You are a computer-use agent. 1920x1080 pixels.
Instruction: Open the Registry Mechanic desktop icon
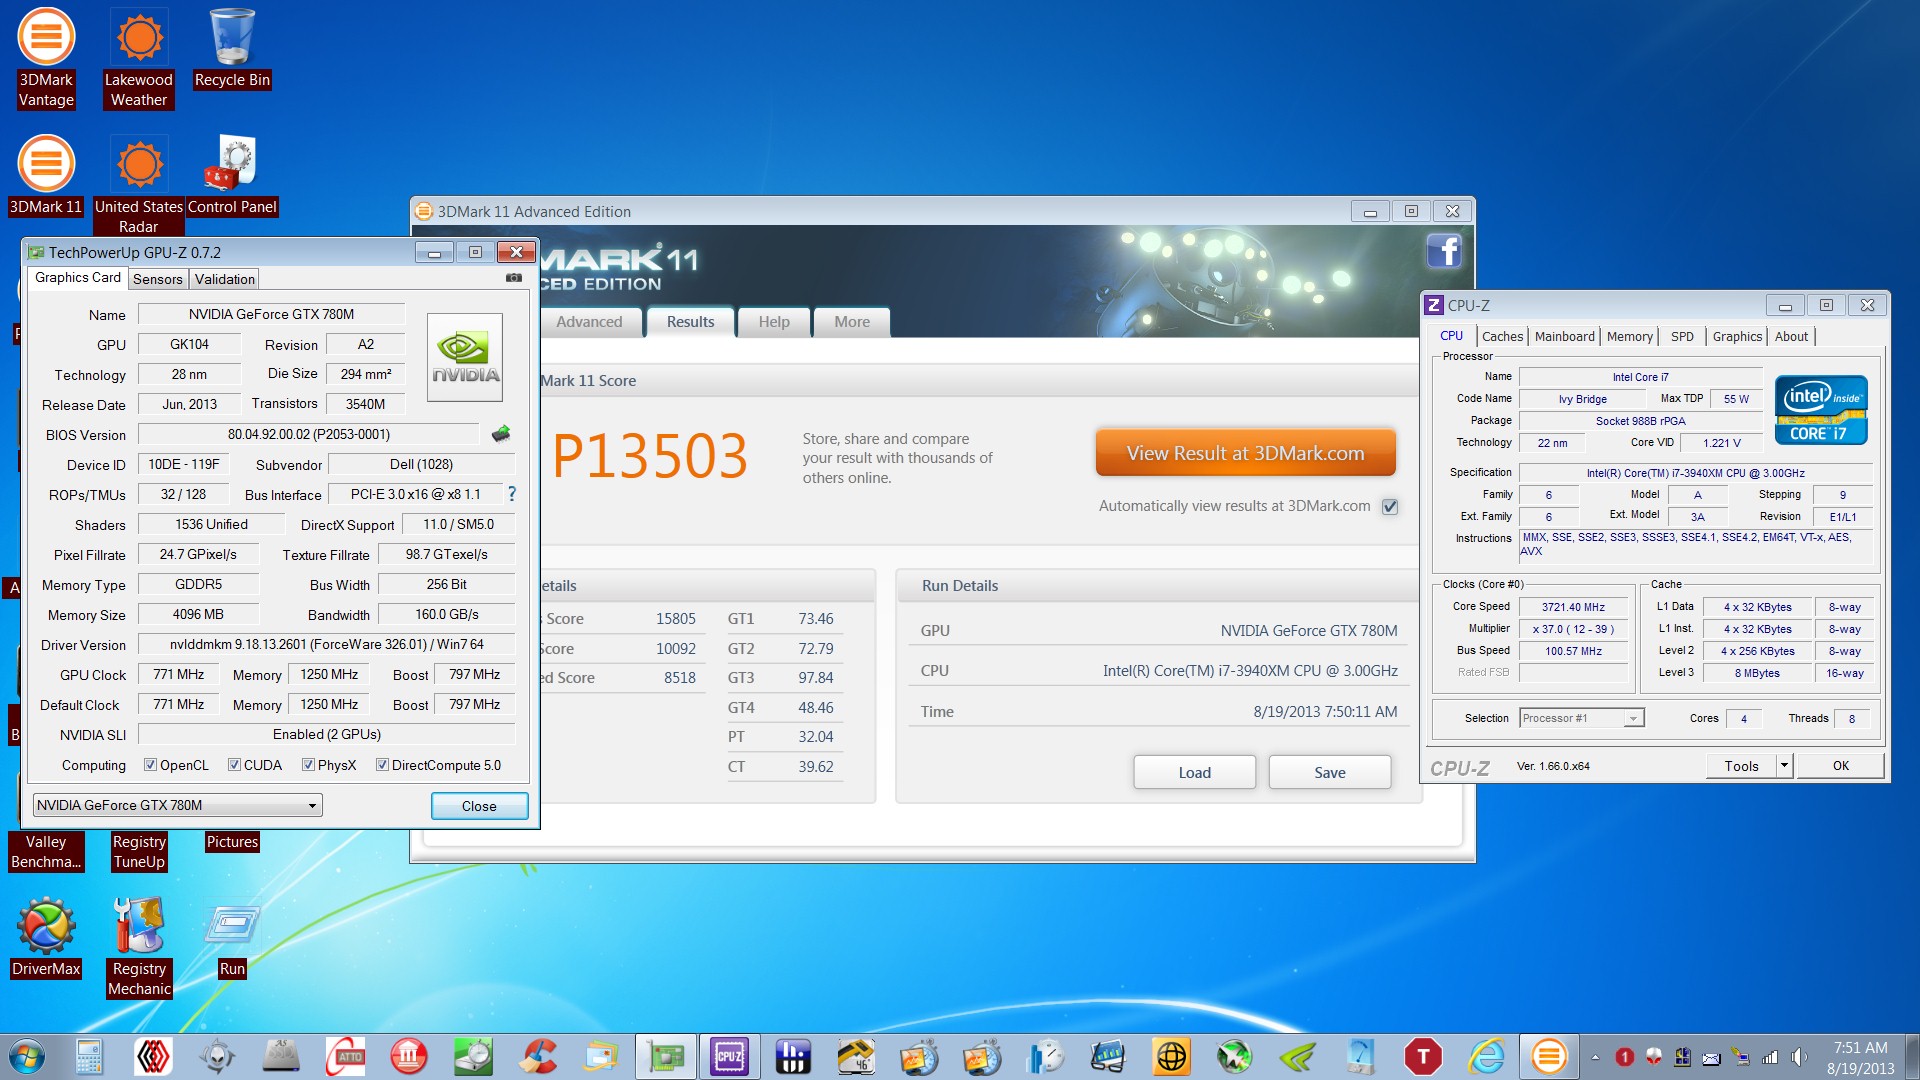click(x=139, y=948)
